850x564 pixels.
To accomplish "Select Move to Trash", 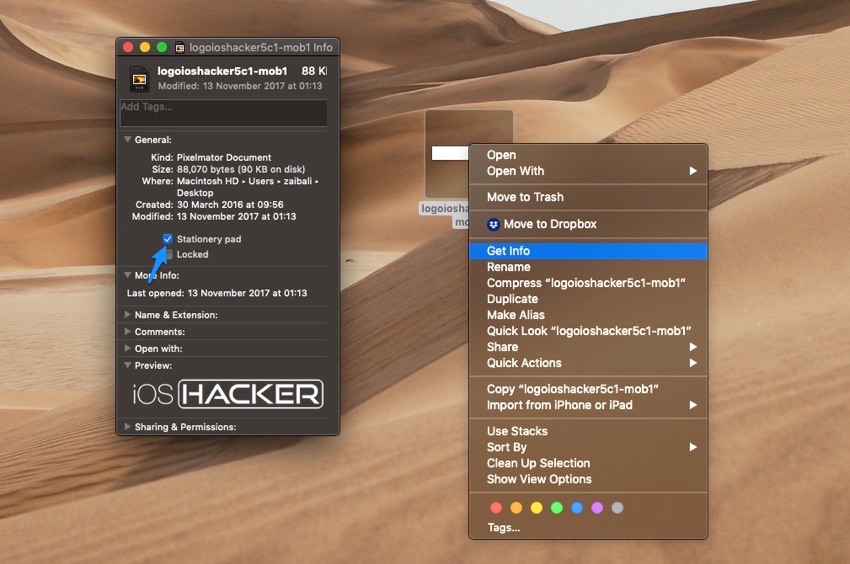I will pyautogui.click(x=588, y=197).
